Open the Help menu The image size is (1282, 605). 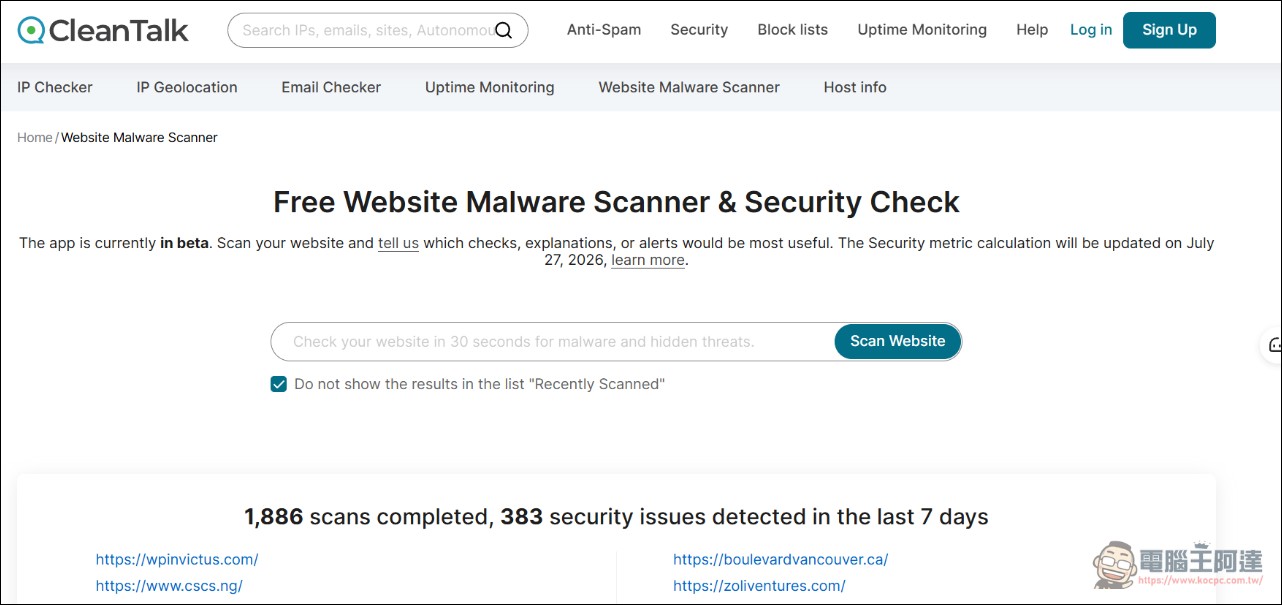click(1032, 30)
